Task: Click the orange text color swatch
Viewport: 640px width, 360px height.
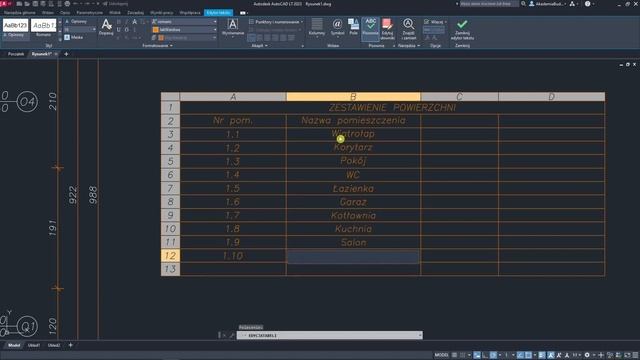Action: tap(156, 30)
